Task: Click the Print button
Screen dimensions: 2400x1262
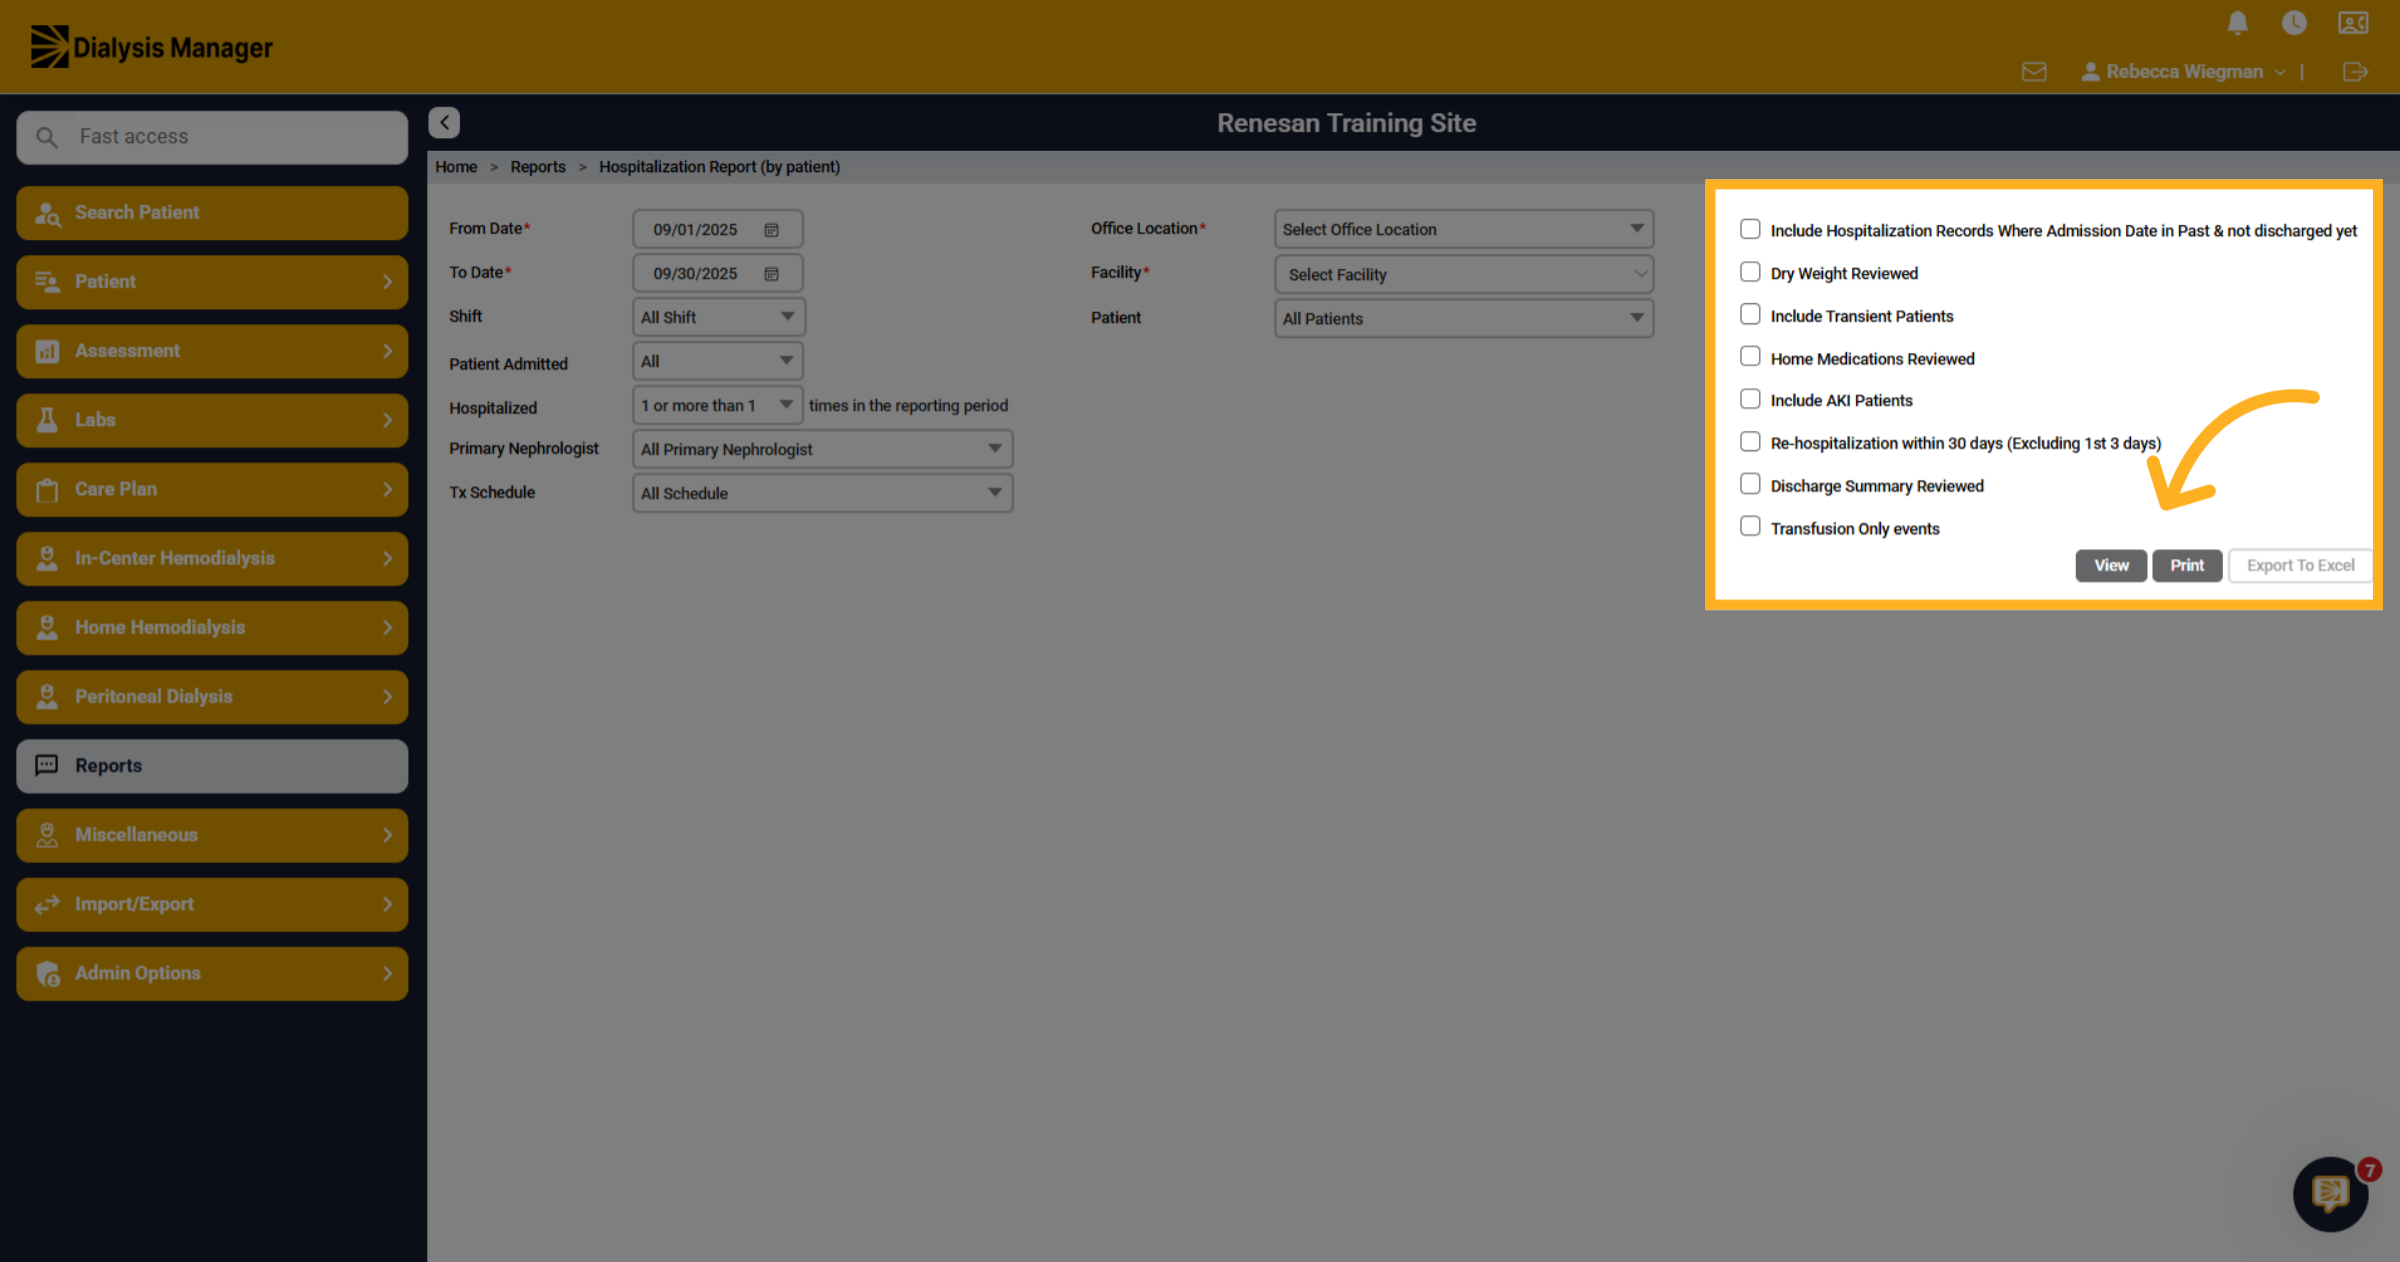Action: (x=2187, y=565)
